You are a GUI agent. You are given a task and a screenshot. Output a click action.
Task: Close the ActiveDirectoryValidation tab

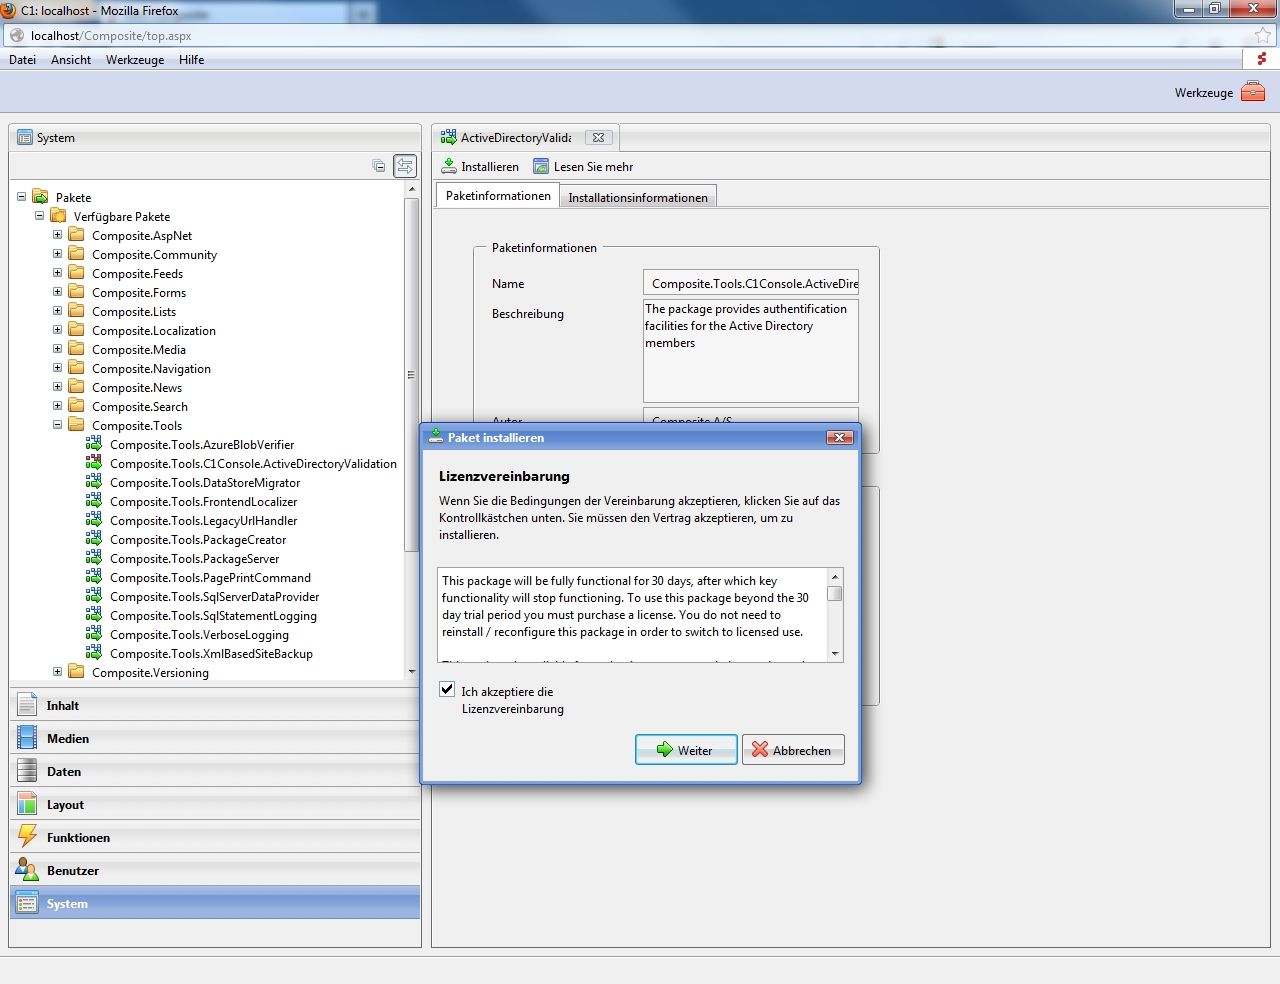(598, 138)
